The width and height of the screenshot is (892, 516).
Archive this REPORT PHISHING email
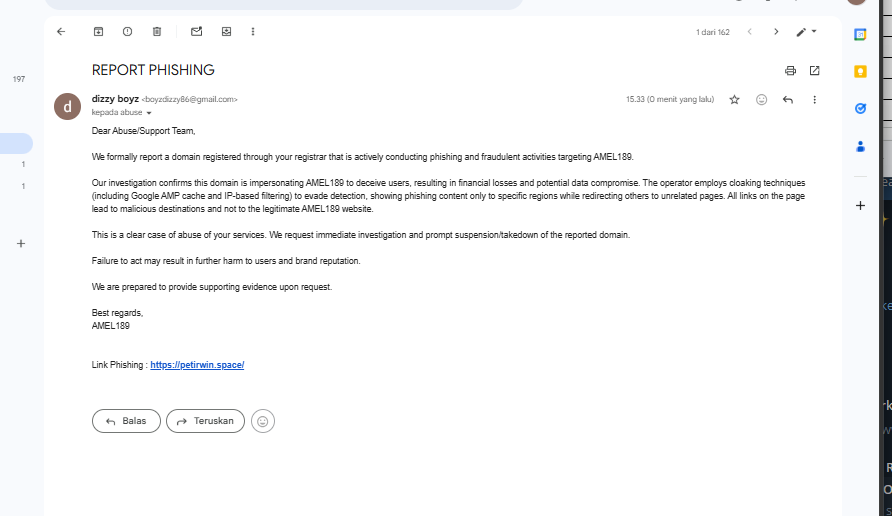(98, 32)
